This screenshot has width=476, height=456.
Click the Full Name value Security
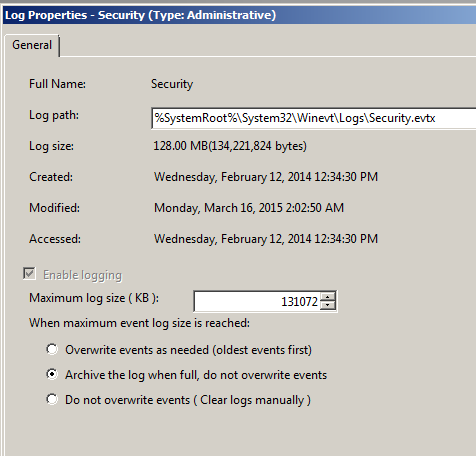tap(172, 84)
